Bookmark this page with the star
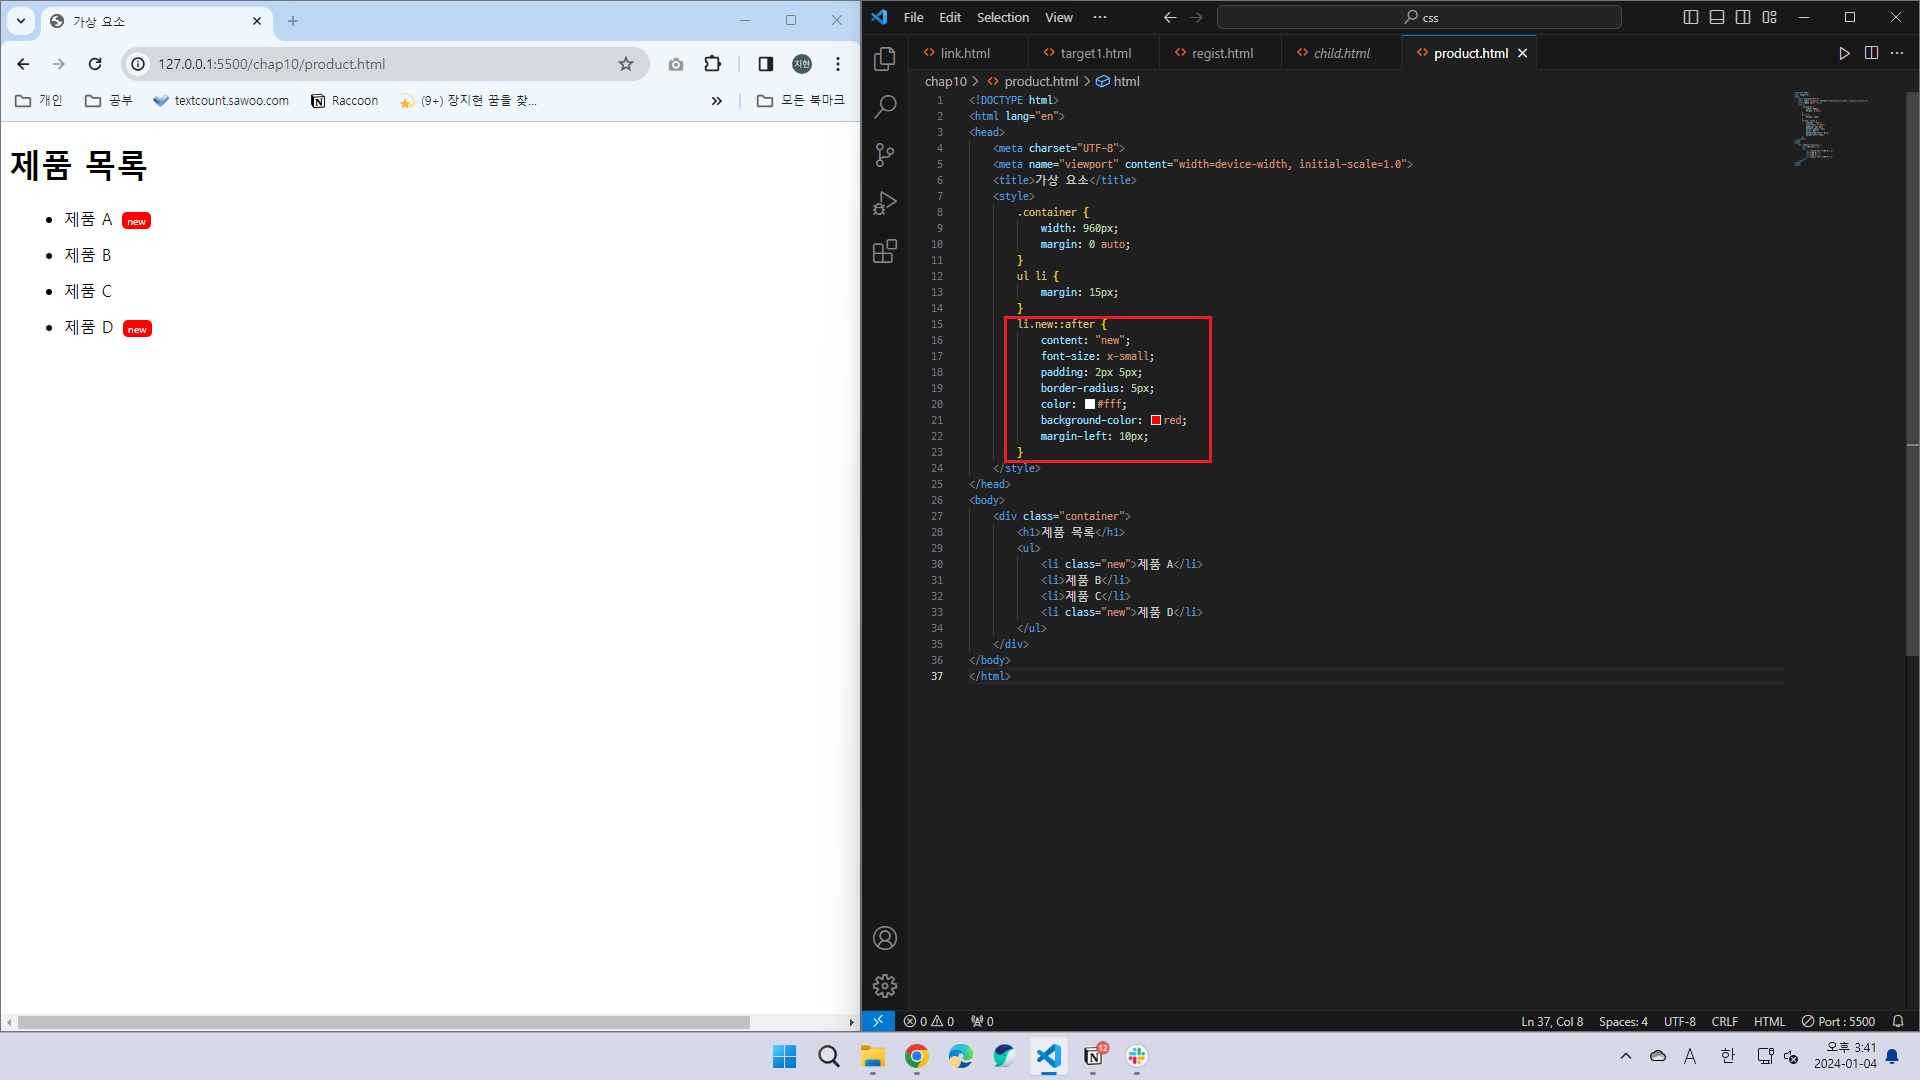This screenshot has width=1920, height=1080. [626, 64]
